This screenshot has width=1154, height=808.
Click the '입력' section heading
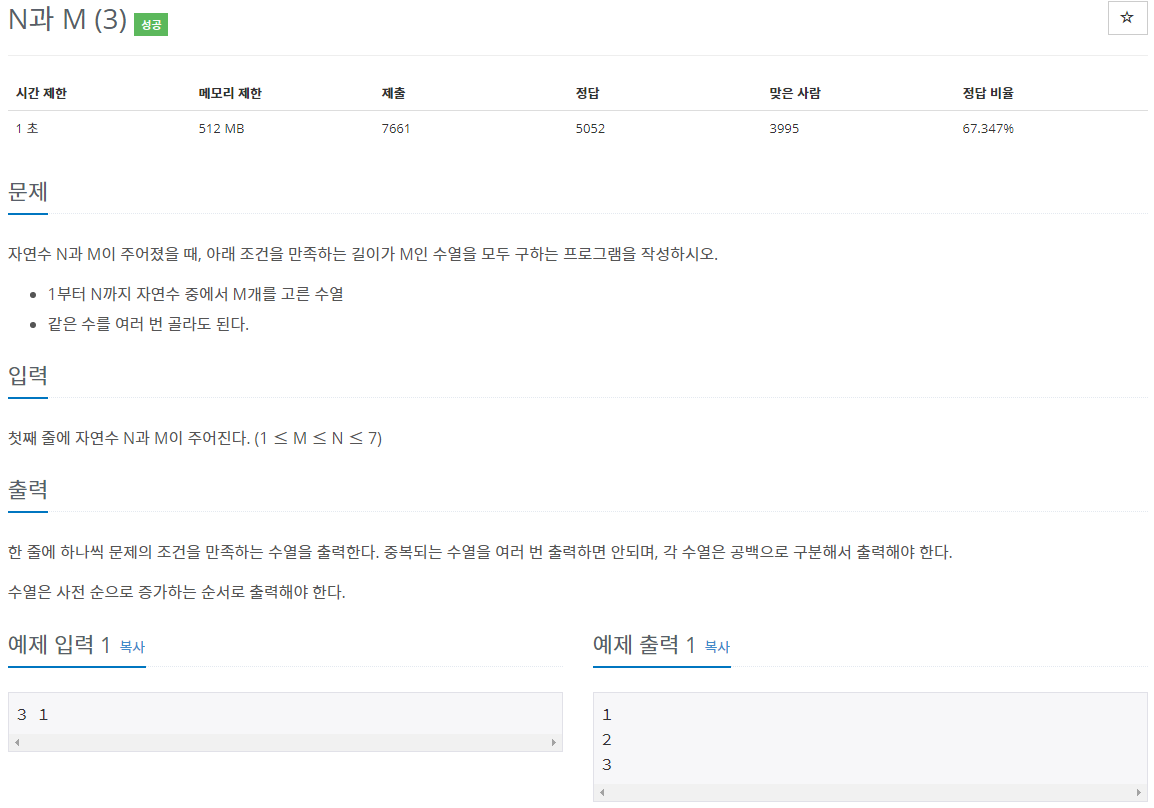pyautogui.click(x=28, y=376)
